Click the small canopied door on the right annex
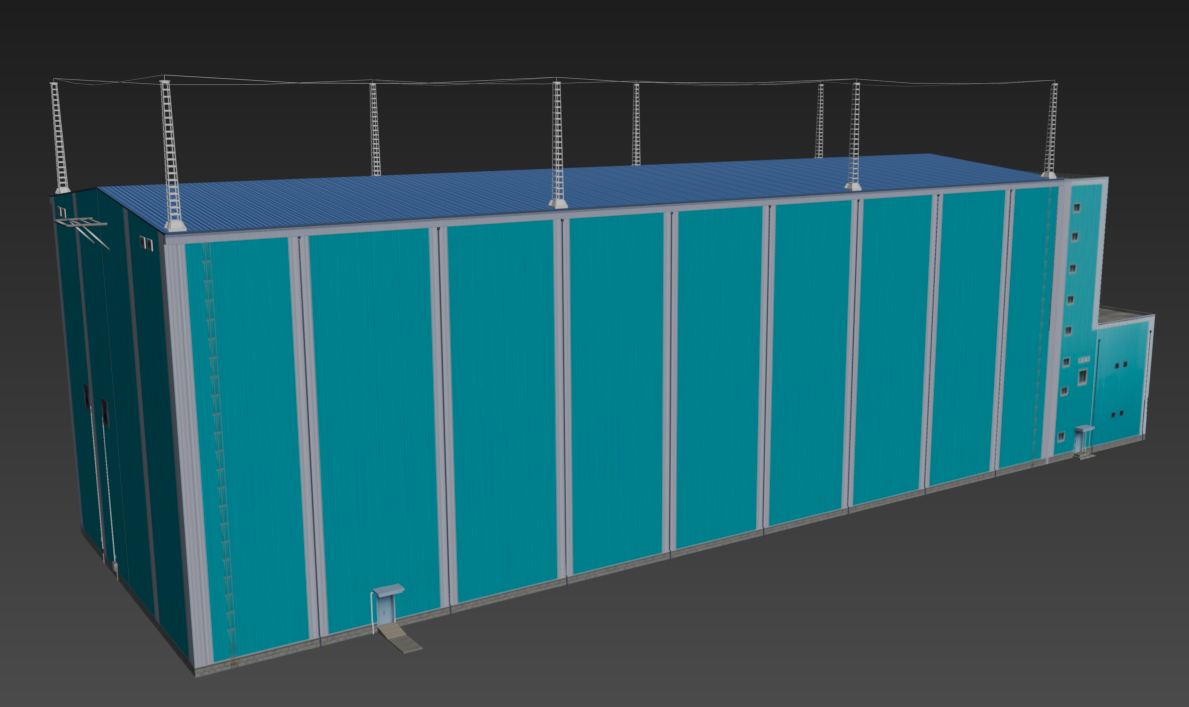The height and width of the screenshot is (707, 1189). click(1082, 439)
